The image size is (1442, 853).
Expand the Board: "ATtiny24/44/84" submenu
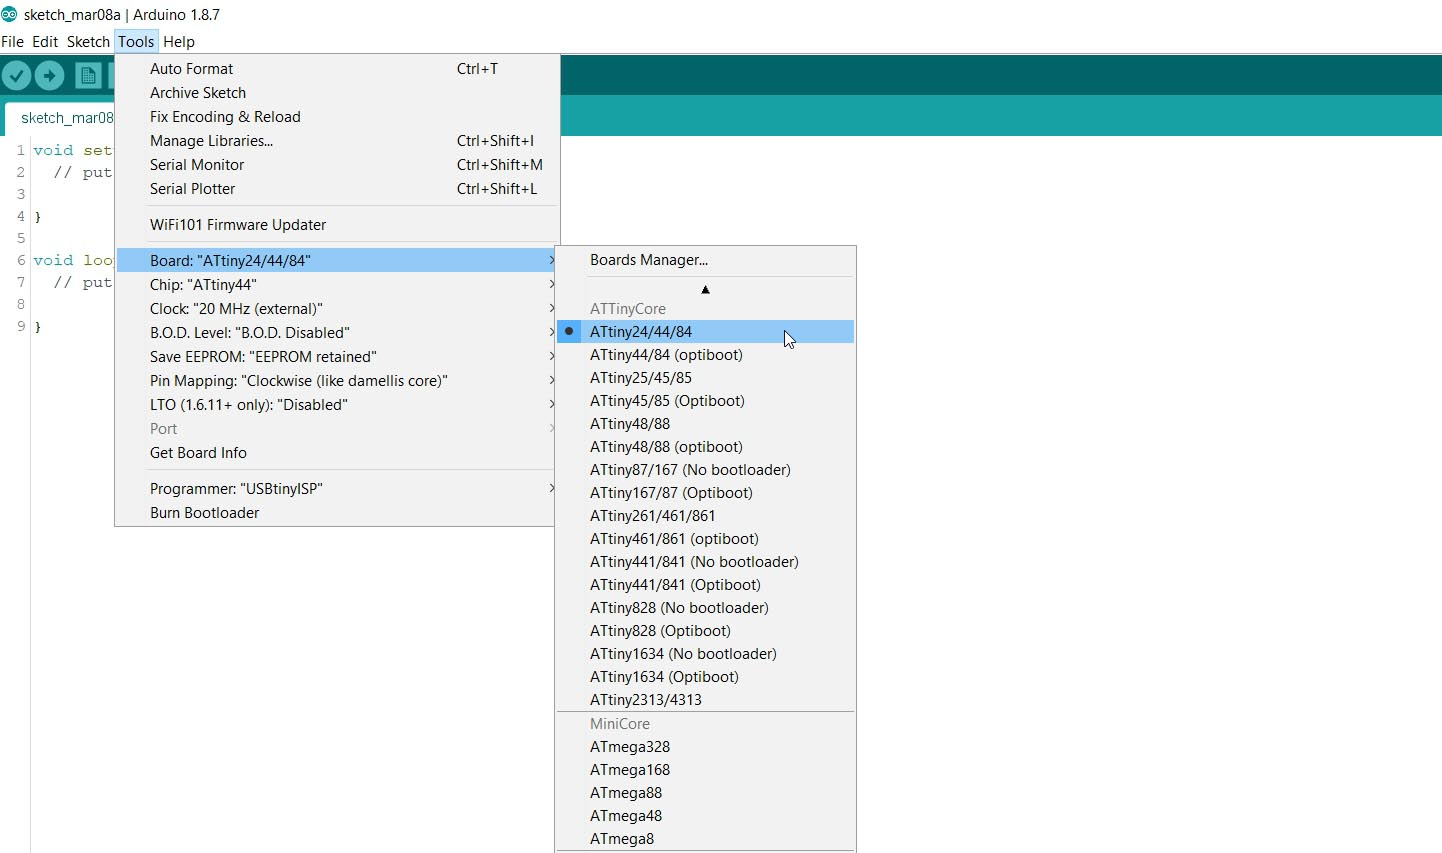pos(337,260)
